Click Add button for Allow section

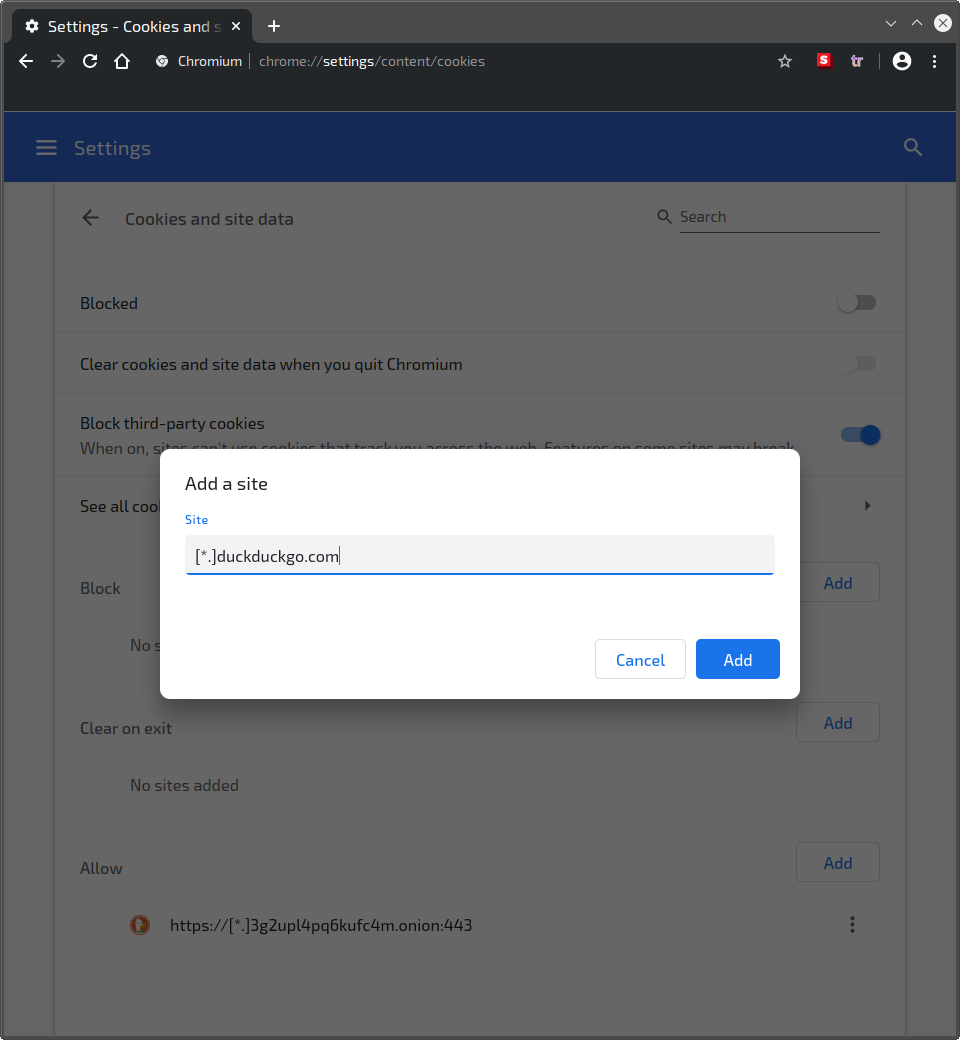838,862
